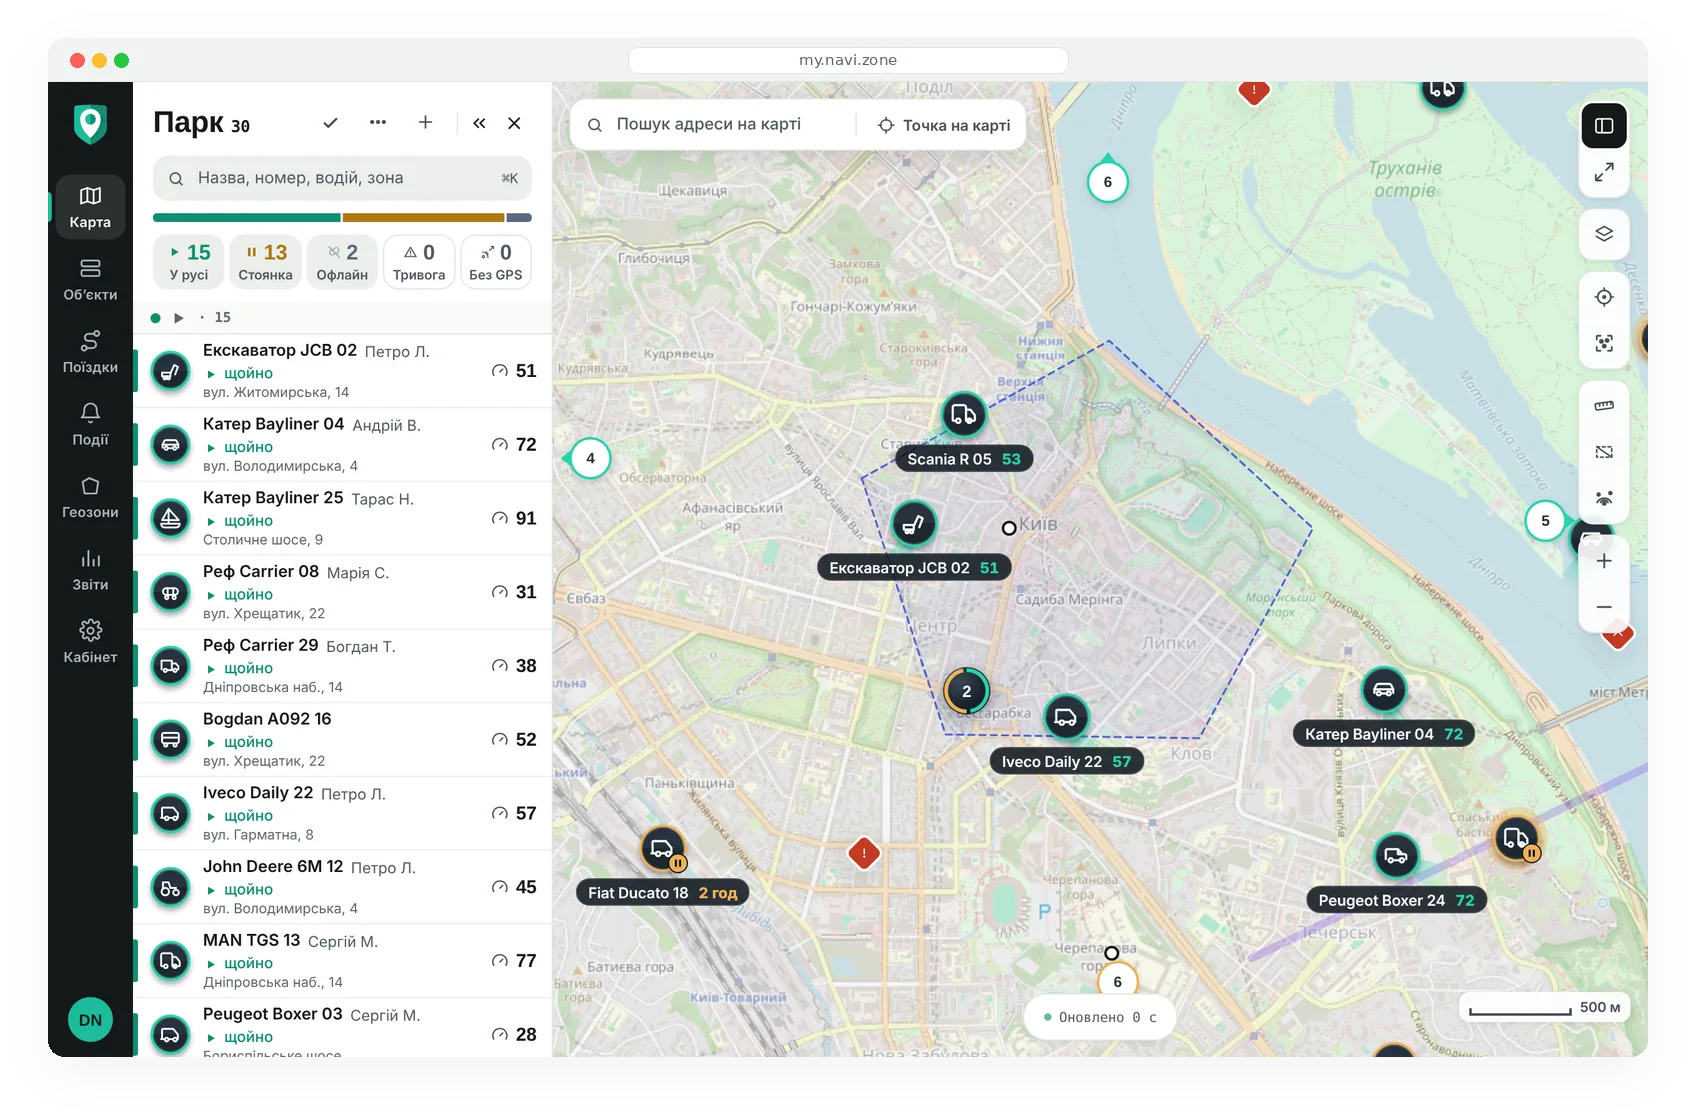Filter by Без GPS status

click(495, 262)
